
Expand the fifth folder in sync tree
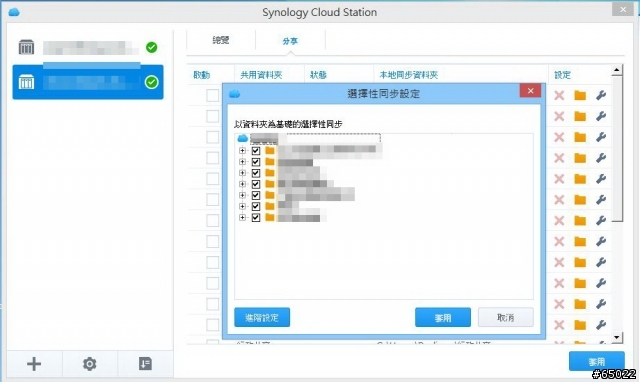pos(242,195)
